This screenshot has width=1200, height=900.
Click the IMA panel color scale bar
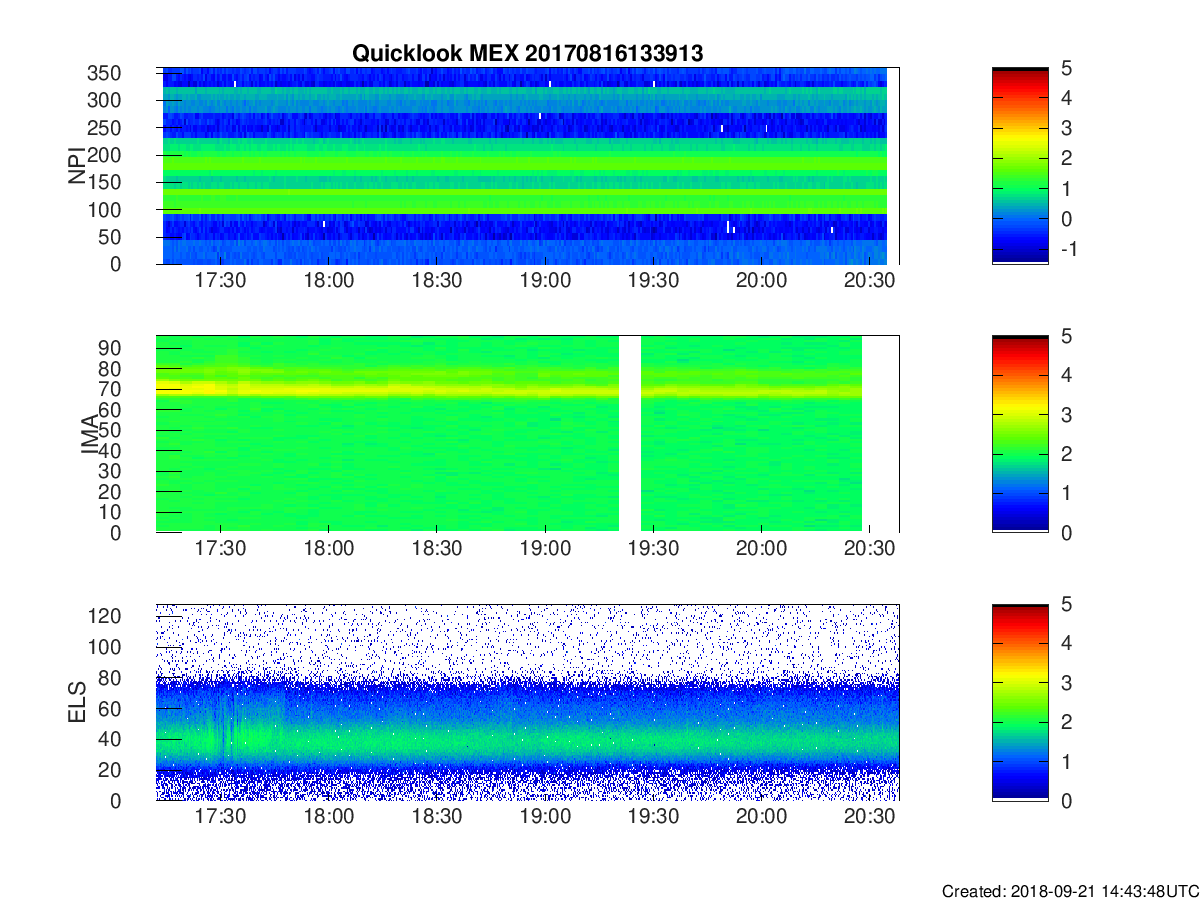coord(1020,434)
